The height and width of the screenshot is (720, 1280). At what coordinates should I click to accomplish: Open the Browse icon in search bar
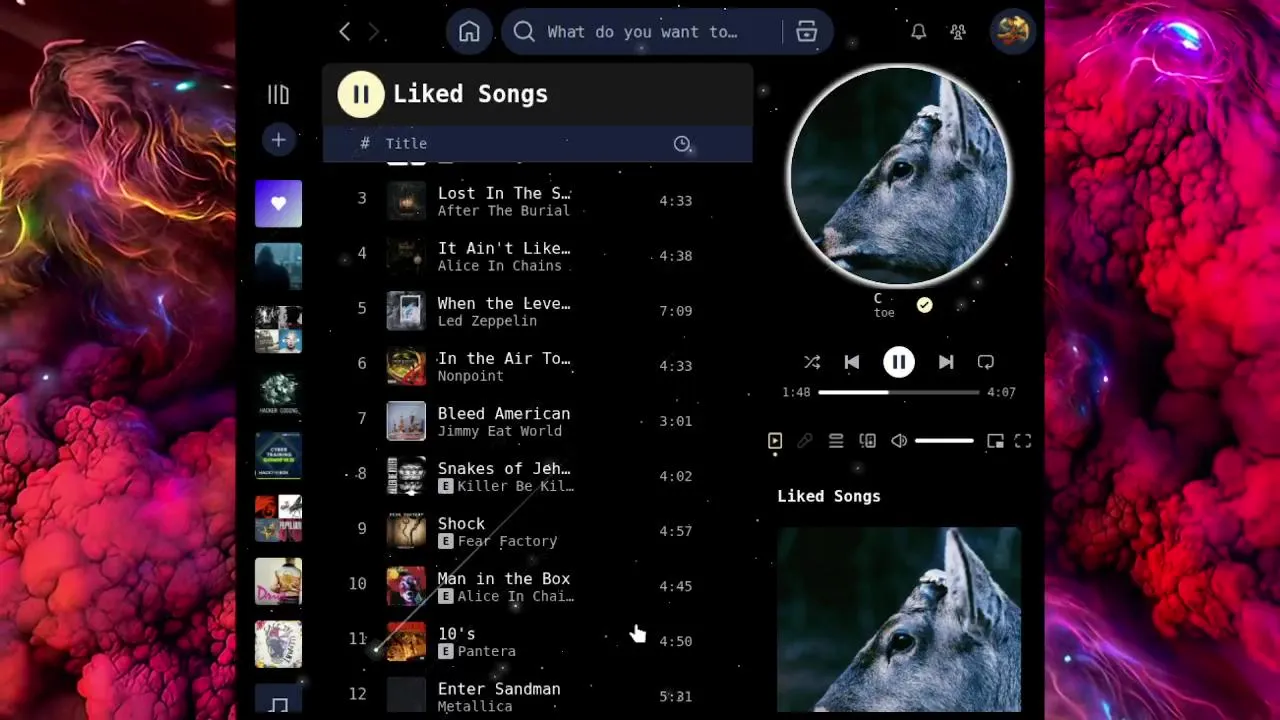tap(806, 32)
